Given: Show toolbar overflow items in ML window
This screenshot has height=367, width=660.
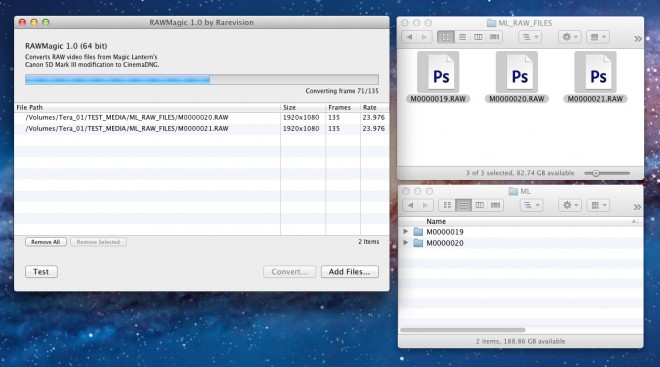Looking at the screenshot, I should pyautogui.click(x=637, y=207).
